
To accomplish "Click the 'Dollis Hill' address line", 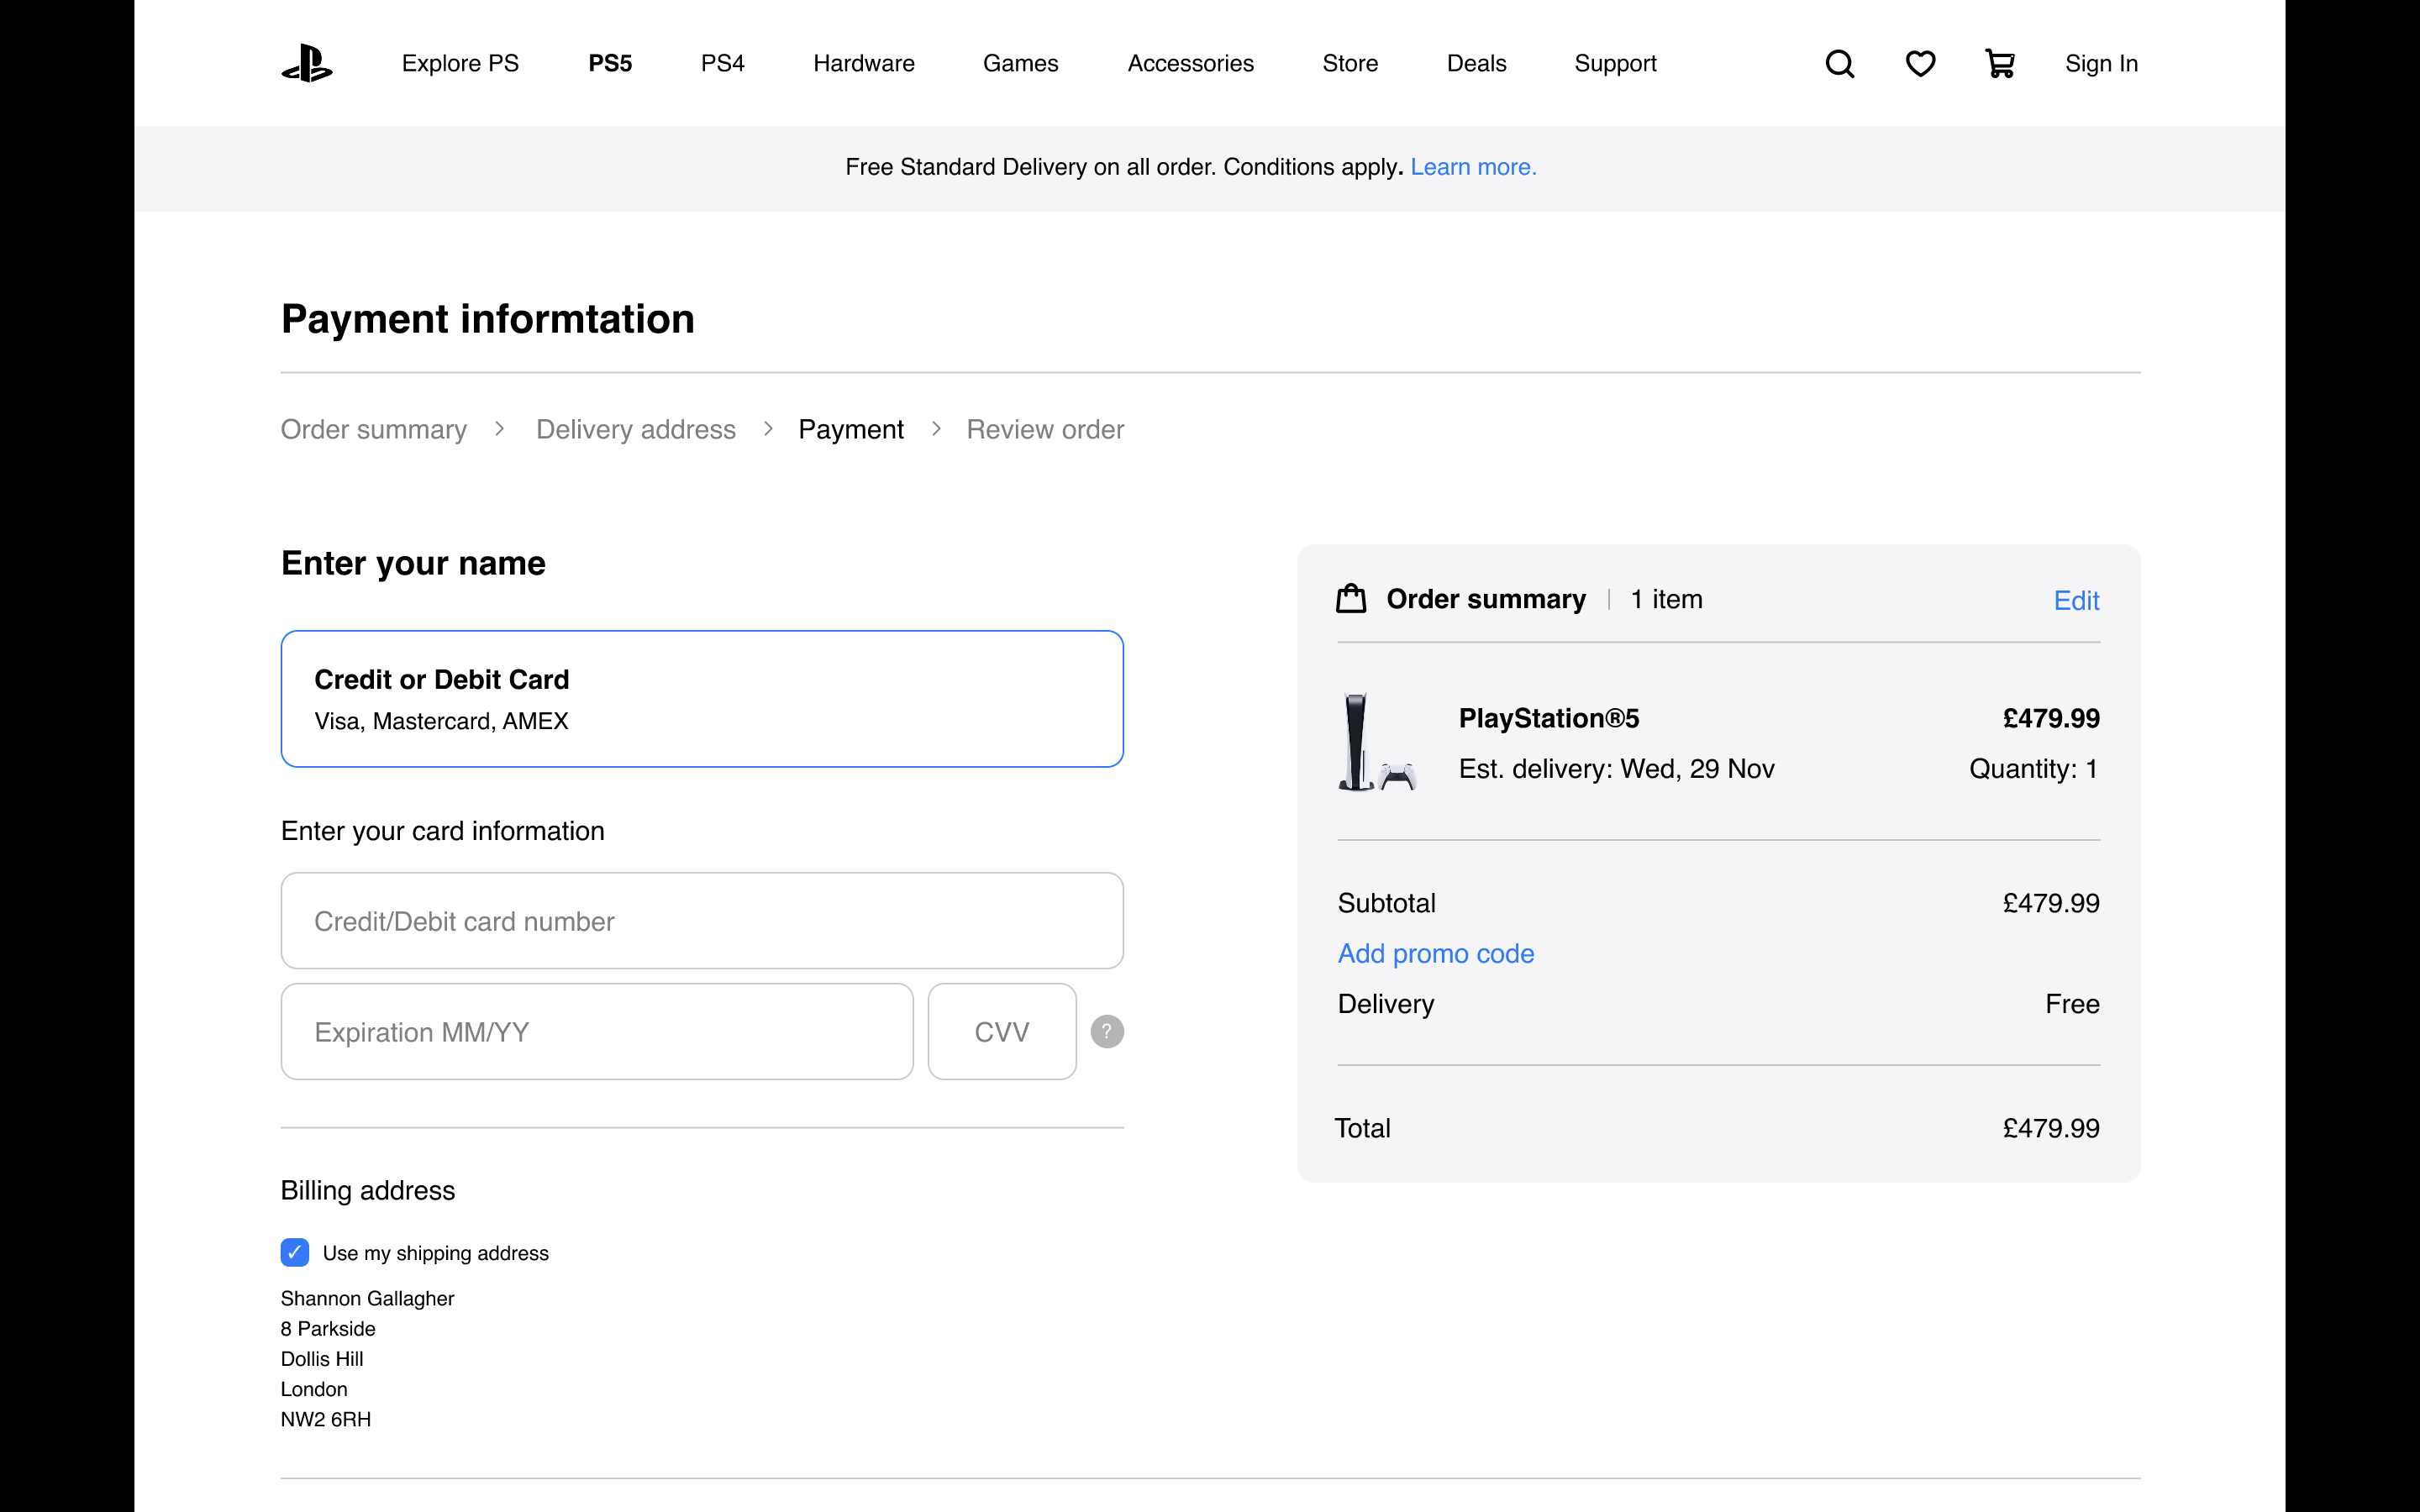I will click(322, 1358).
